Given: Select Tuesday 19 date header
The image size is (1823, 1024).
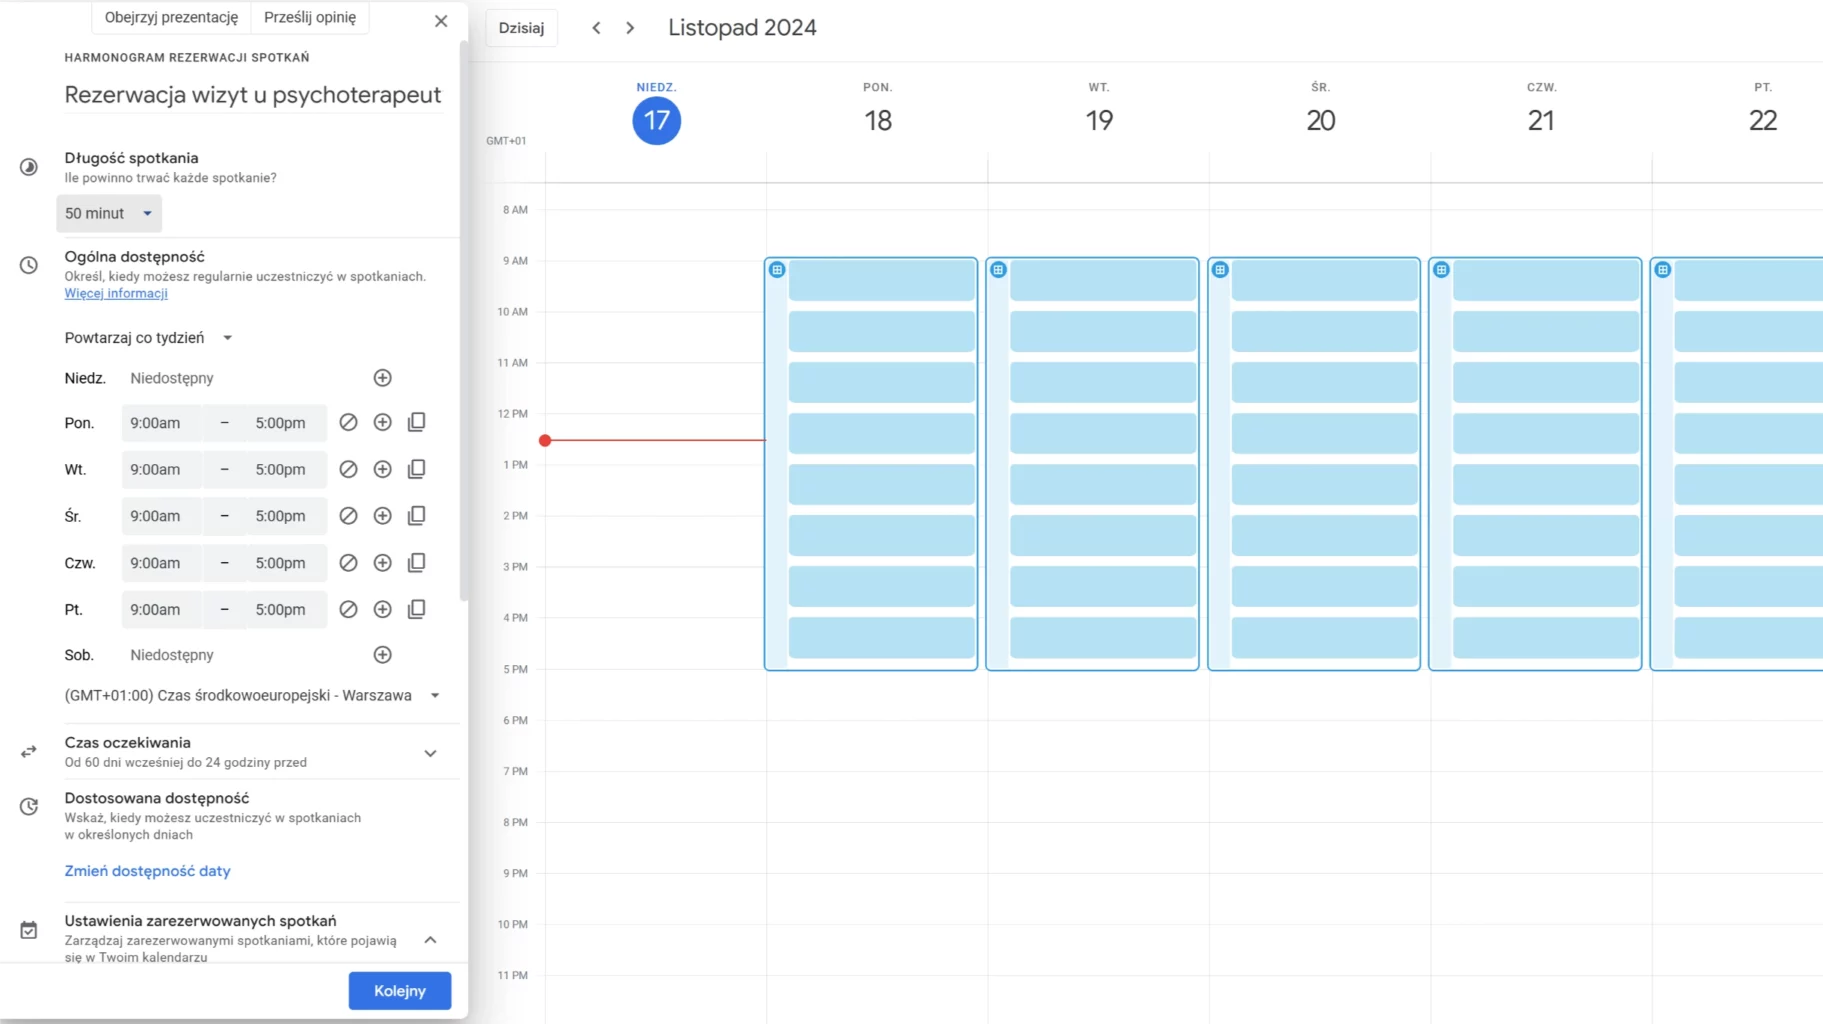Looking at the screenshot, I should (x=1099, y=120).
